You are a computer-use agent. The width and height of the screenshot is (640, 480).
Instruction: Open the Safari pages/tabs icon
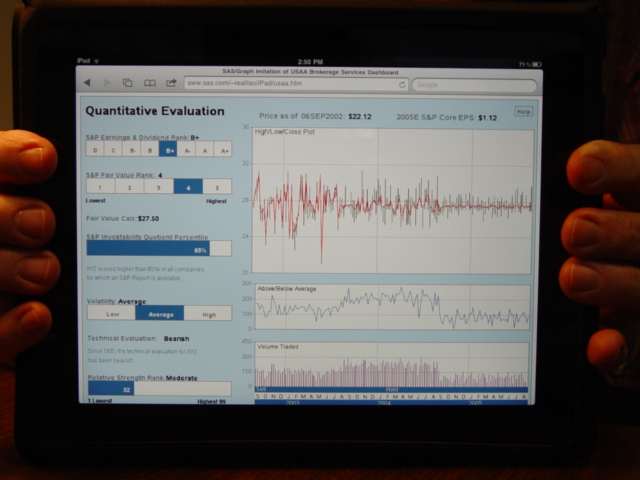tap(128, 83)
